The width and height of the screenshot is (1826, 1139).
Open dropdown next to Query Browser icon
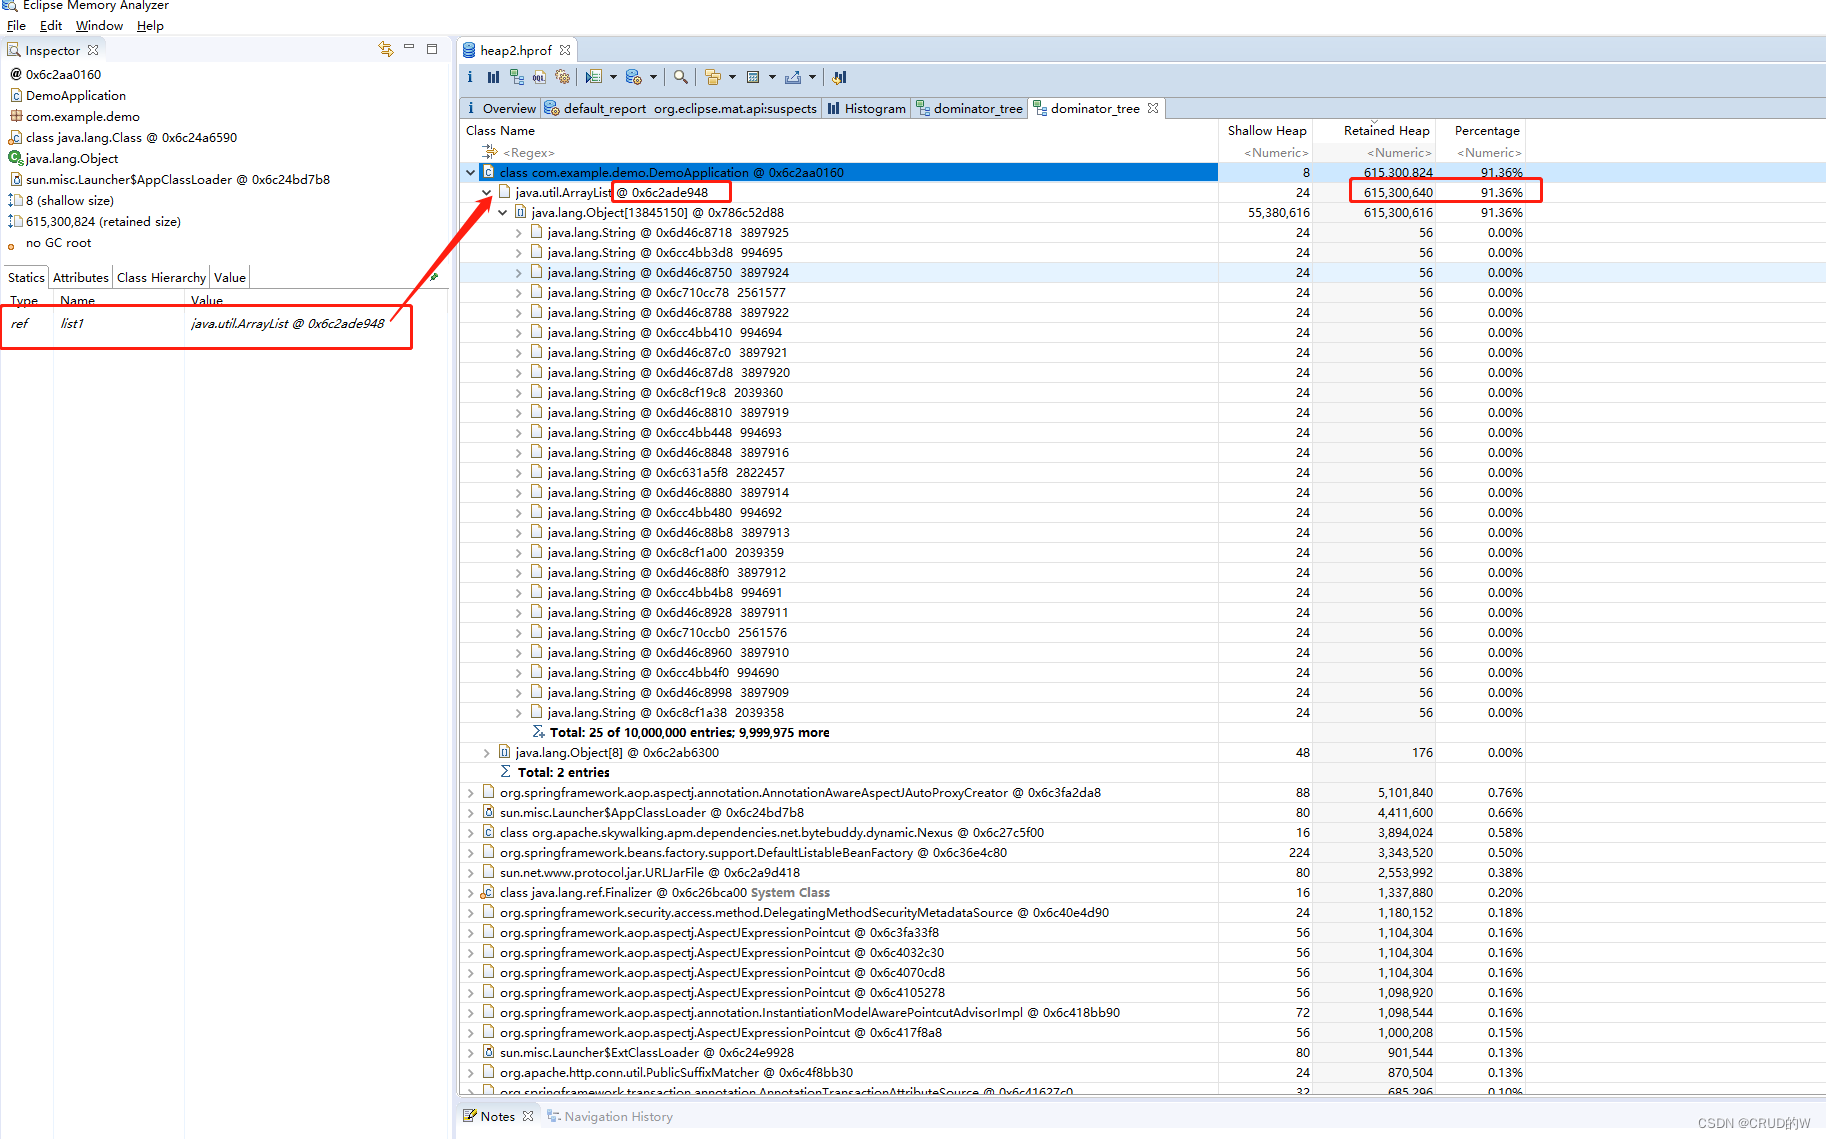(653, 77)
